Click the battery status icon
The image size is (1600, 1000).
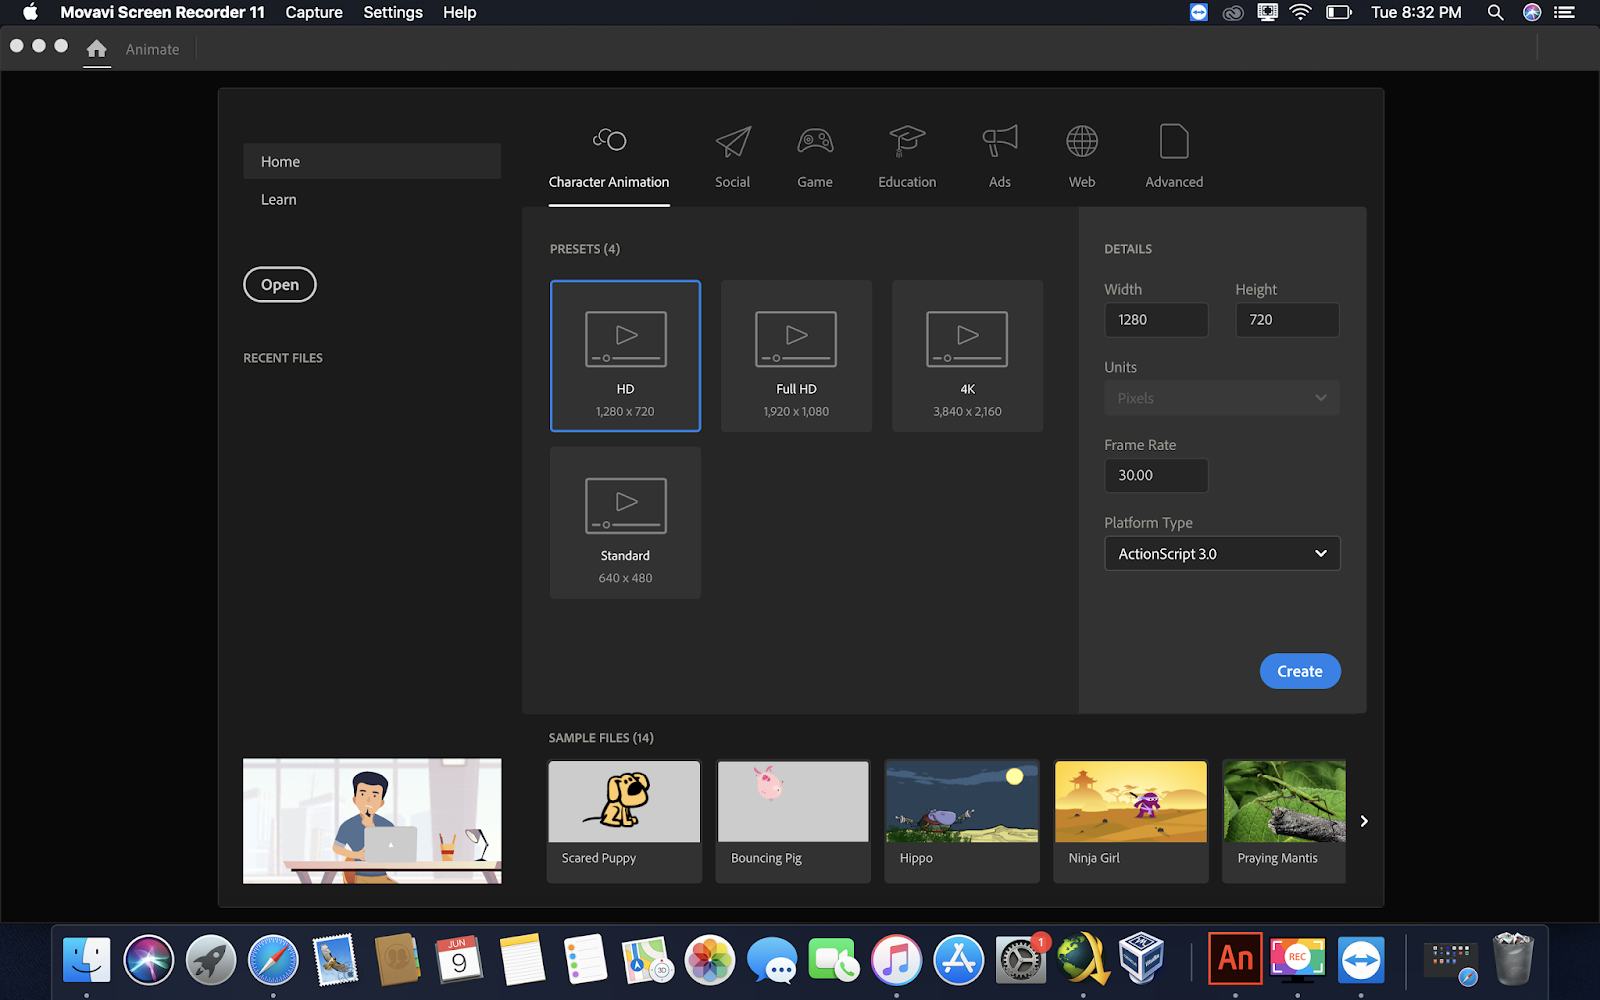point(1338,12)
